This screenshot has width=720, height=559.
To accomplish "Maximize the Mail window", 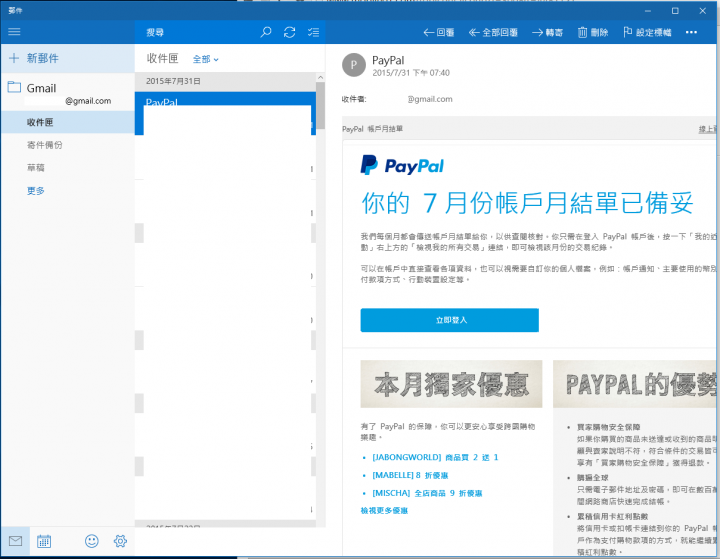I will coord(675,11).
